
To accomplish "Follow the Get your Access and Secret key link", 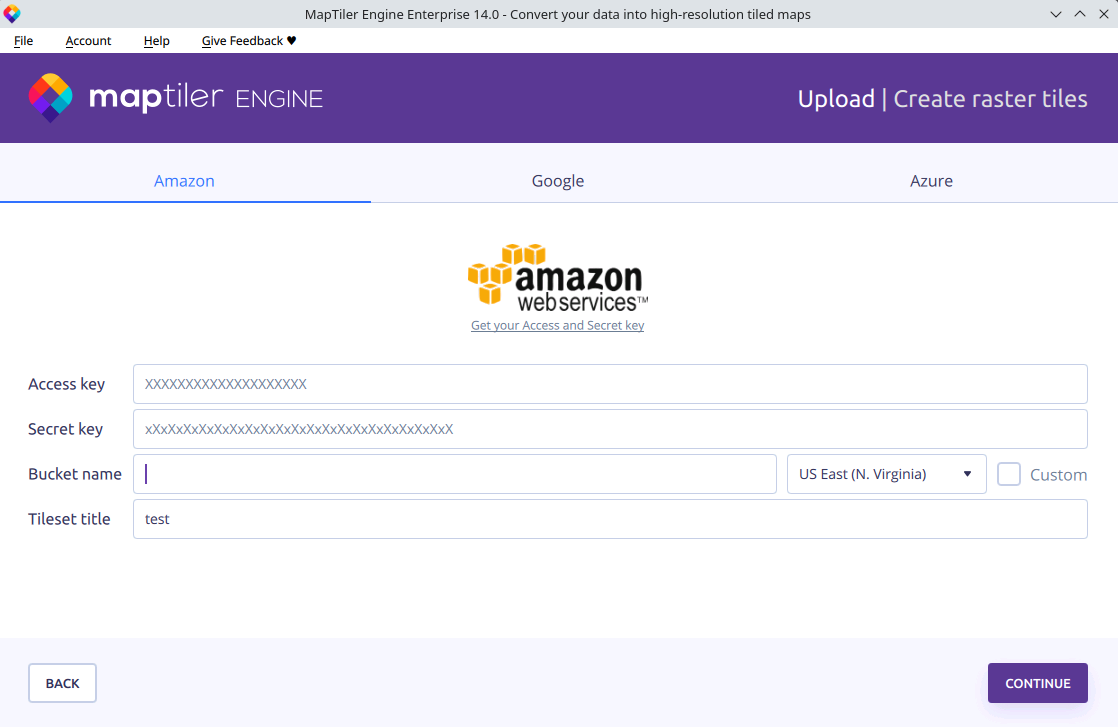I will pyautogui.click(x=557, y=326).
